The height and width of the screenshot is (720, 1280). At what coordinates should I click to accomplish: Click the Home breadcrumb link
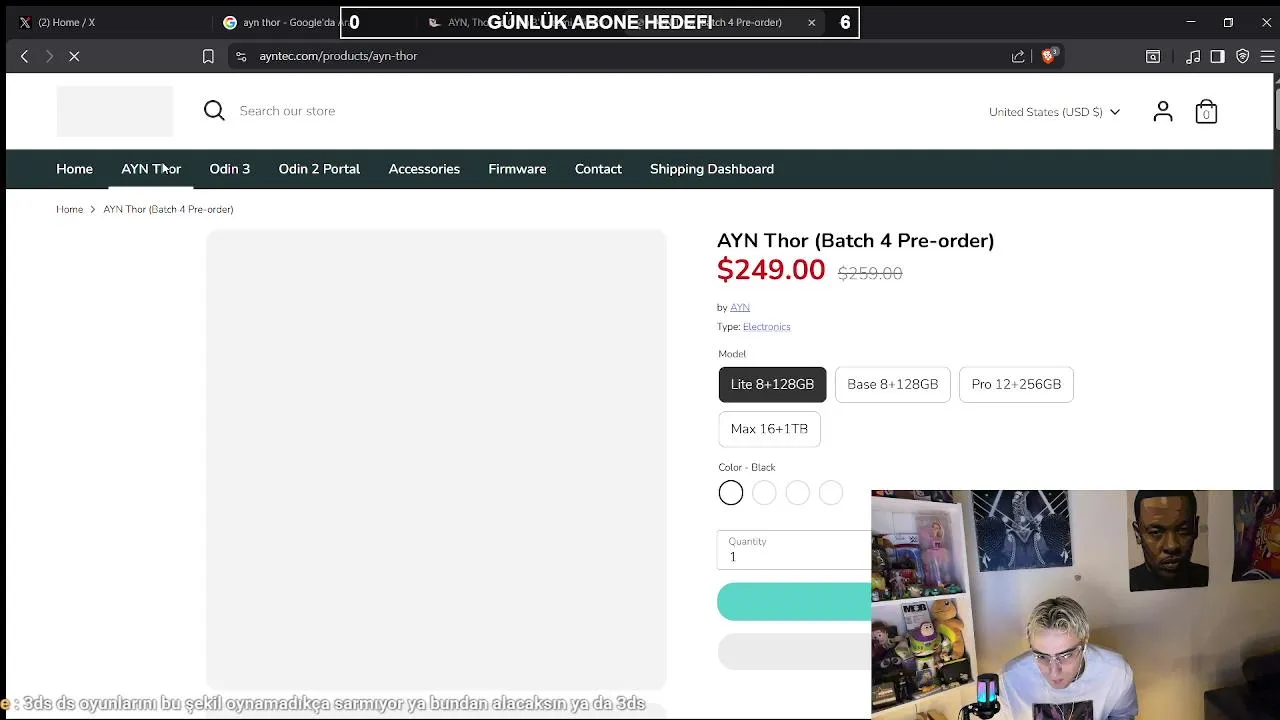[x=69, y=209]
